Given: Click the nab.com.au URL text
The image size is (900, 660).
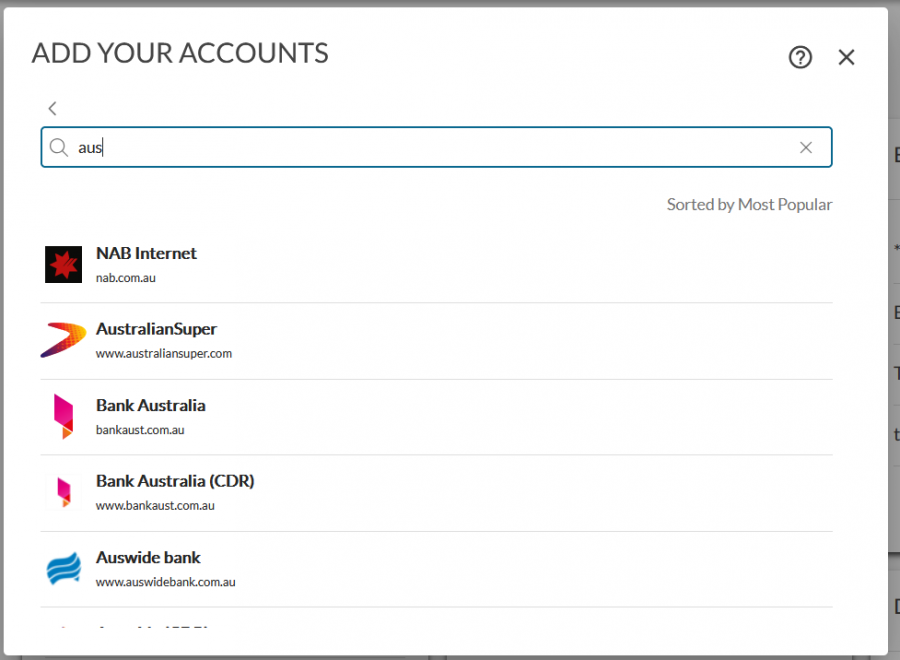Looking at the screenshot, I should 126,278.
